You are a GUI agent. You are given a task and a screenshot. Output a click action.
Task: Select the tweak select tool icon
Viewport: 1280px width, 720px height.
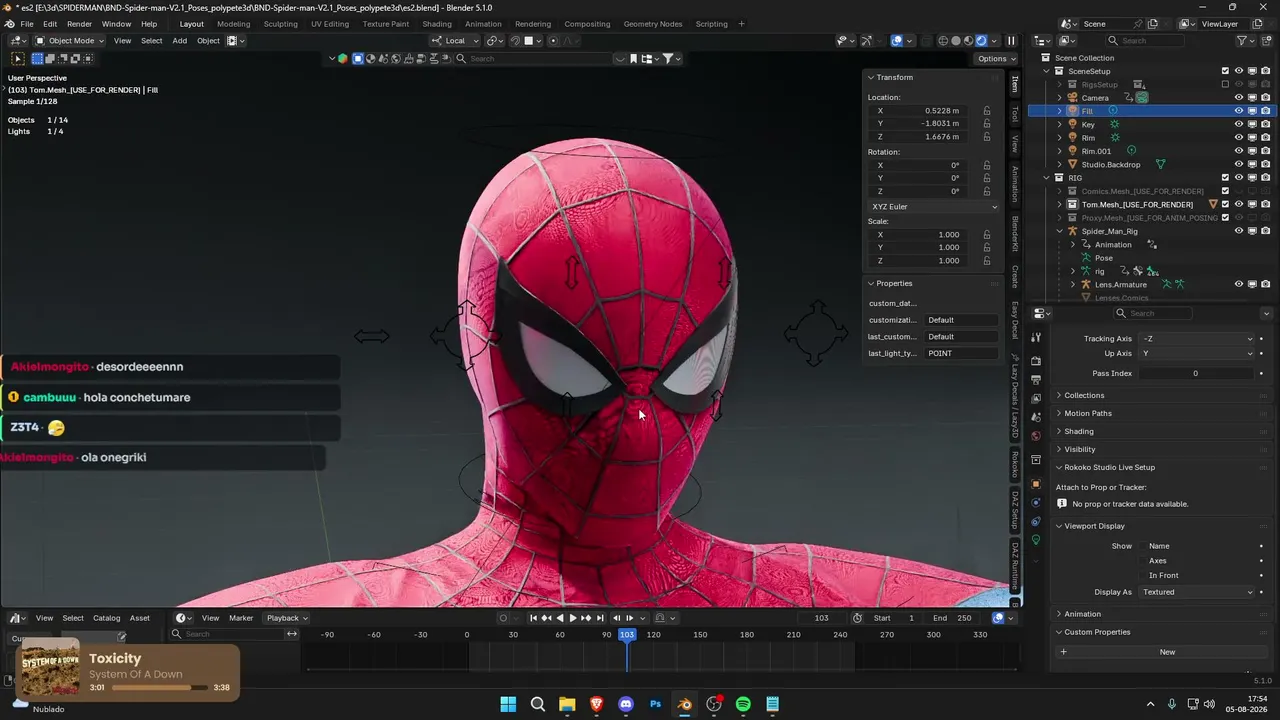[x=18, y=59]
